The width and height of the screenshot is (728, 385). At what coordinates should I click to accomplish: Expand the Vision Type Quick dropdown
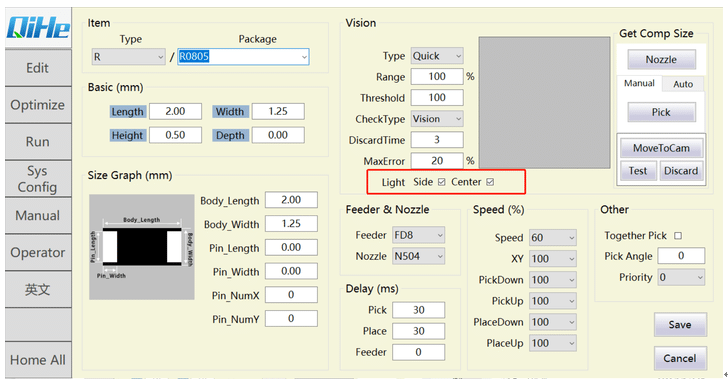(437, 56)
